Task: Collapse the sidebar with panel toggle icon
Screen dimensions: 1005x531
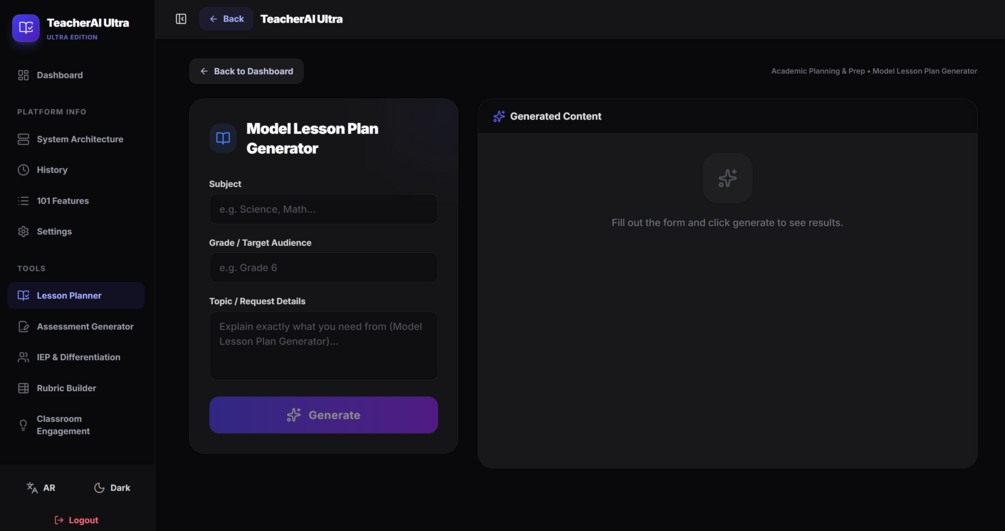Action: 181,19
